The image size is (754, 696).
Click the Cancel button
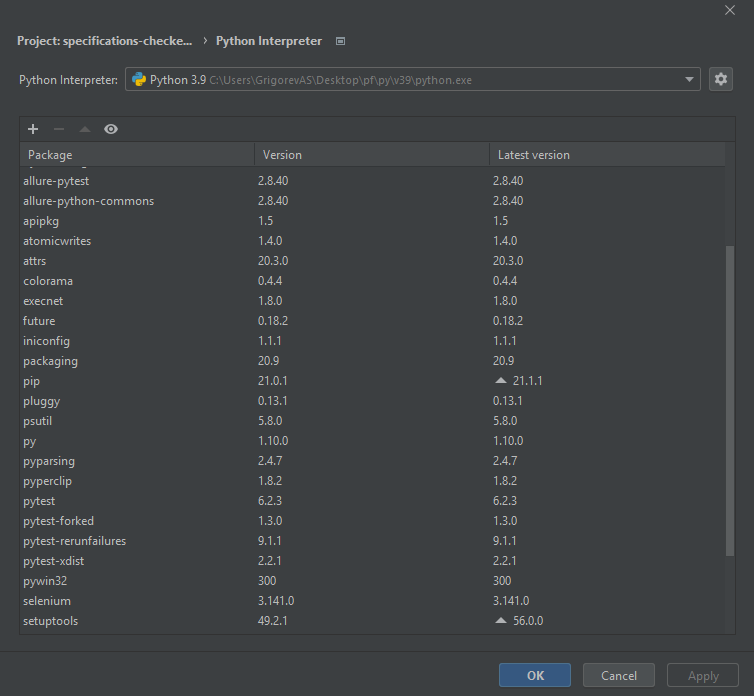[x=618, y=675]
